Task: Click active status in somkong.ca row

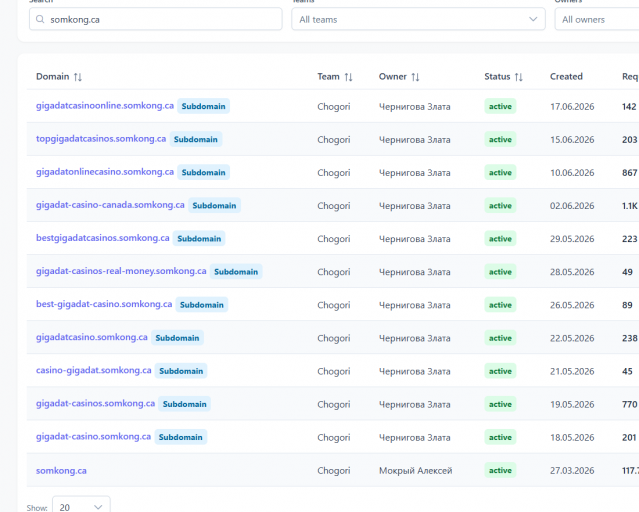Action: 500,470
